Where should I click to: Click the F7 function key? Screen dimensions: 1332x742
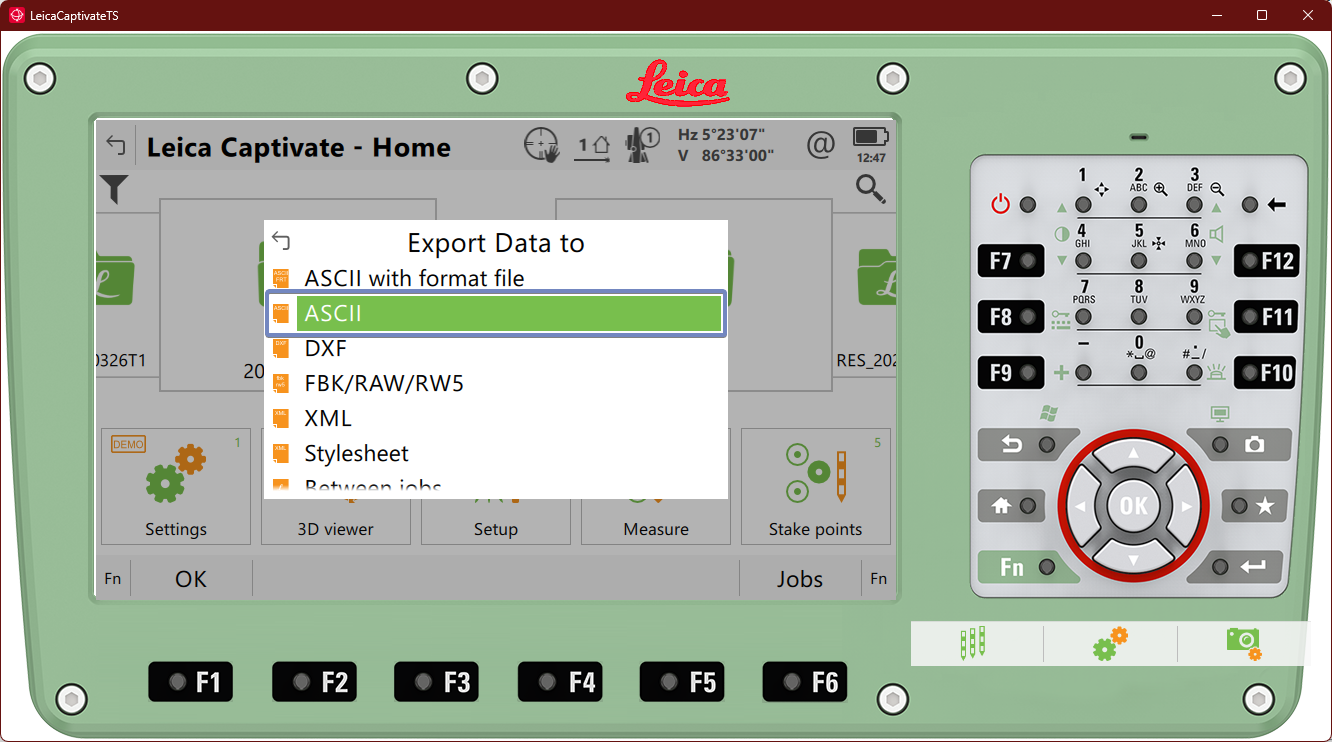tap(1011, 261)
